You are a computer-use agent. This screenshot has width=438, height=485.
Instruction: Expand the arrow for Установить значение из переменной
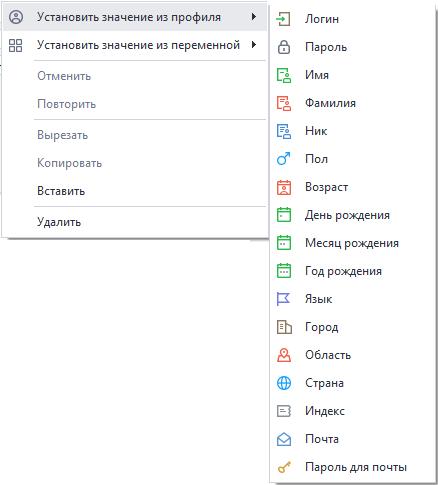point(254,44)
